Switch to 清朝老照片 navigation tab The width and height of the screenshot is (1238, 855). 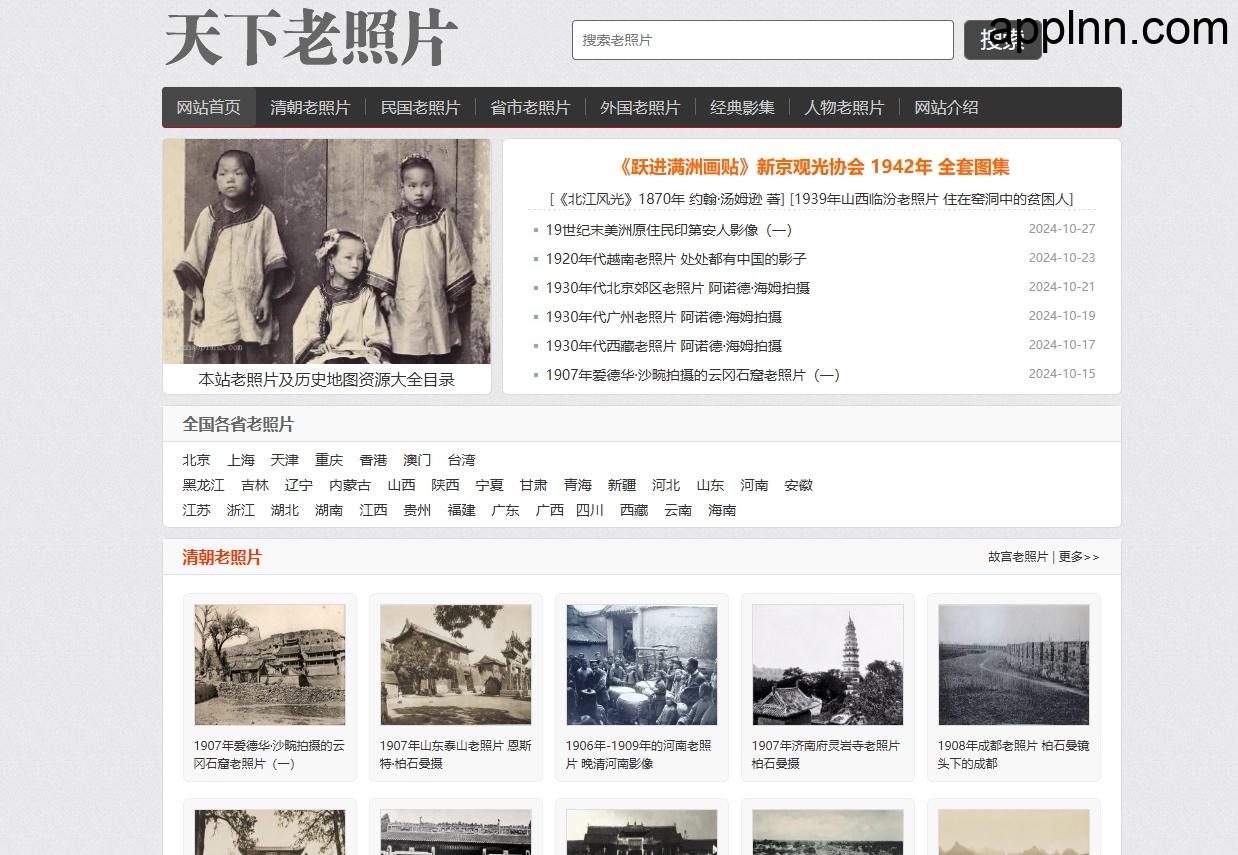tap(310, 107)
